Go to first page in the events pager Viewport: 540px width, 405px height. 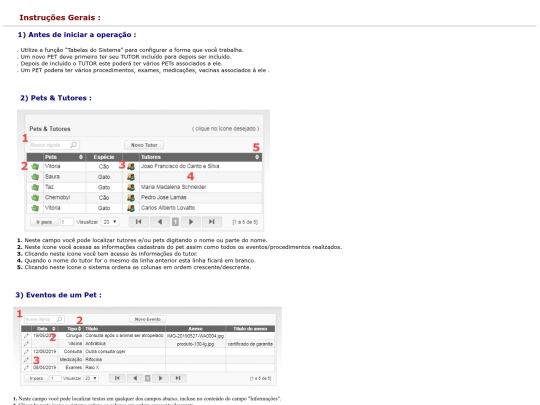point(117,378)
